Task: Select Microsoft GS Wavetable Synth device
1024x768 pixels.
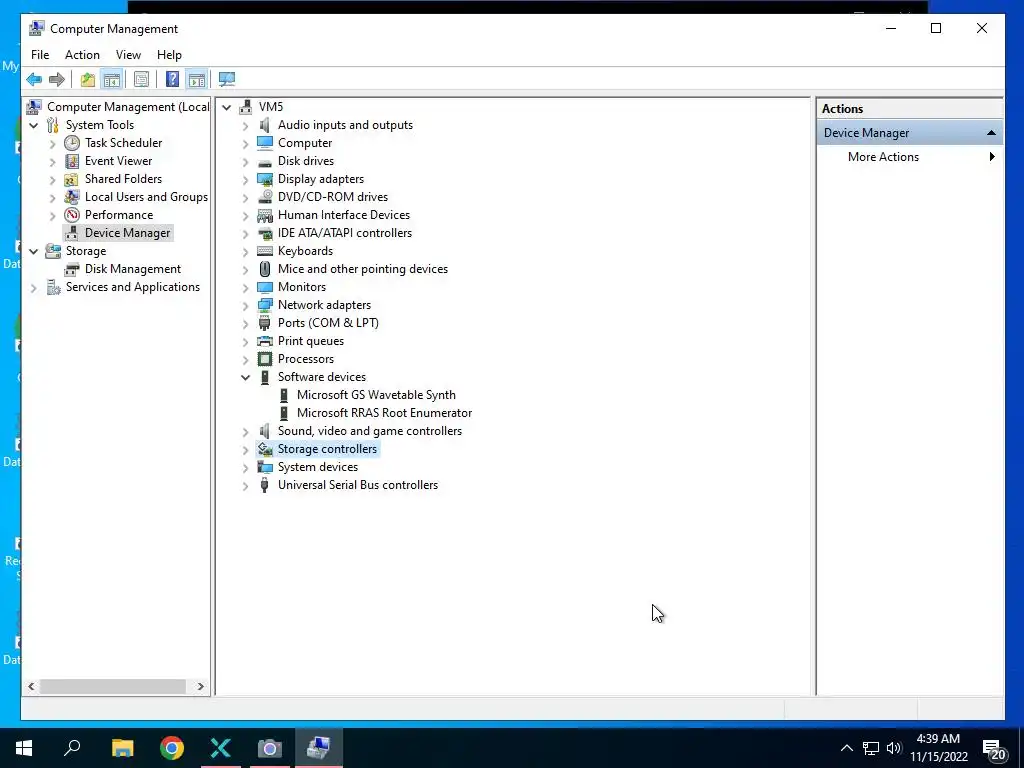Action: click(376, 395)
